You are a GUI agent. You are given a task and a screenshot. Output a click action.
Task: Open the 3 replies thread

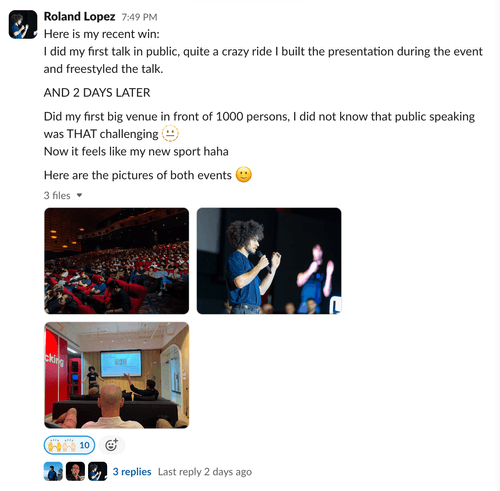(132, 472)
